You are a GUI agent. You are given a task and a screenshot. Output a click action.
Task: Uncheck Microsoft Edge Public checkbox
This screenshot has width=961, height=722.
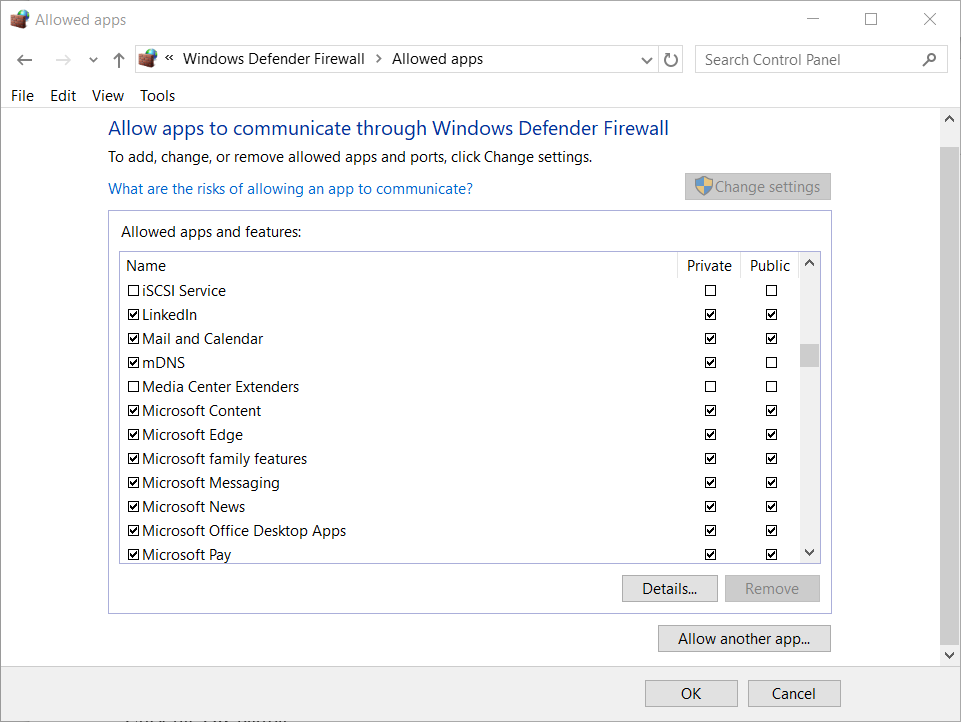771,435
